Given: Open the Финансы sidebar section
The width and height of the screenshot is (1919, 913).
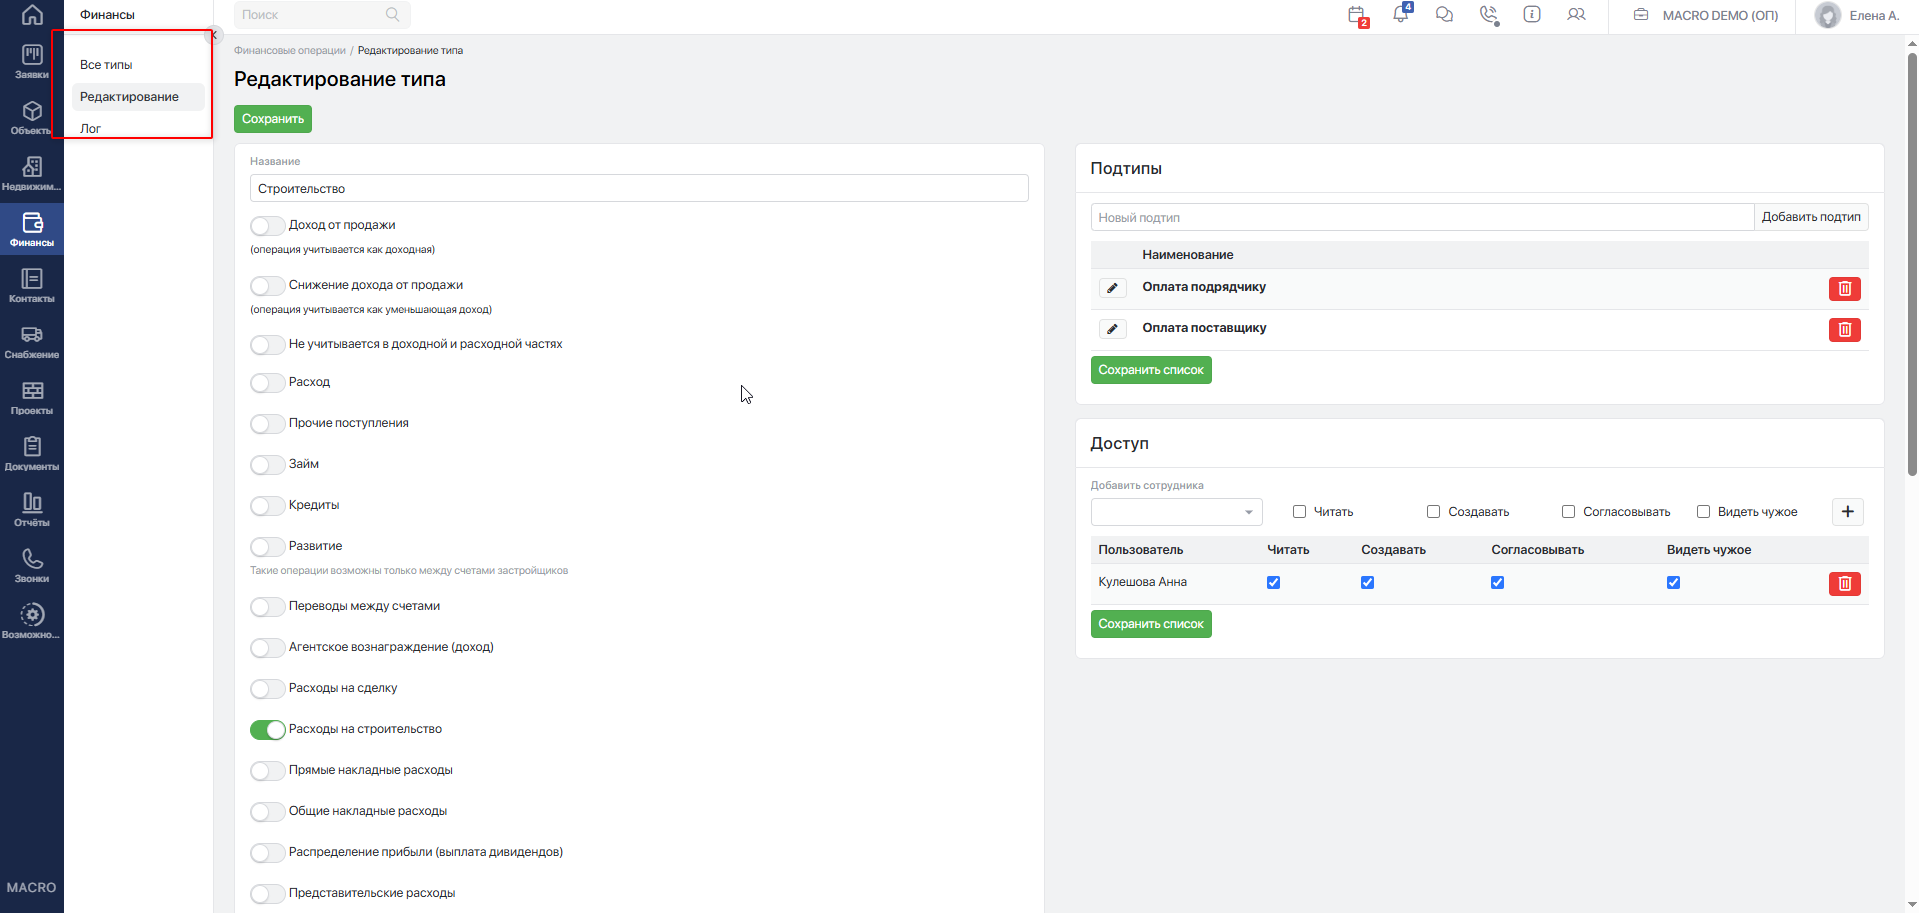Looking at the screenshot, I should 32,229.
